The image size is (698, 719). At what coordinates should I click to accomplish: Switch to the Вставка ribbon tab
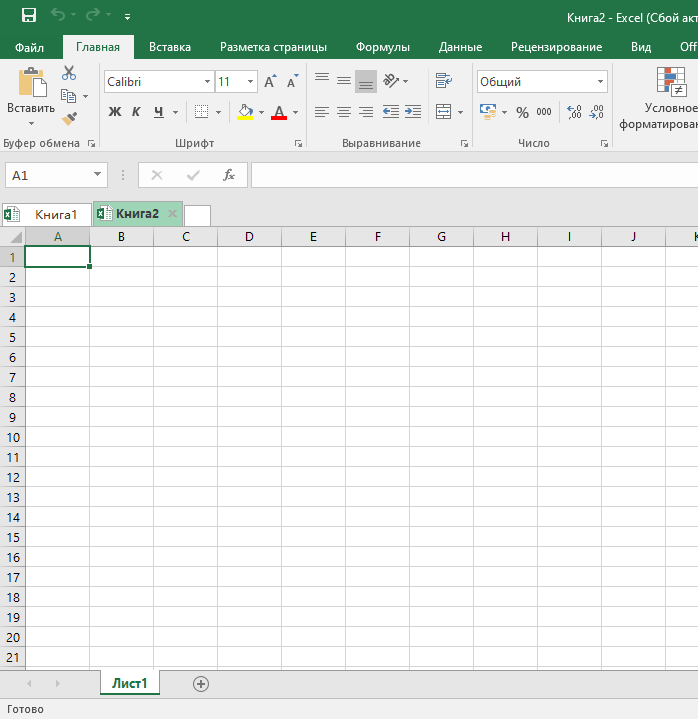(x=170, y=47)
